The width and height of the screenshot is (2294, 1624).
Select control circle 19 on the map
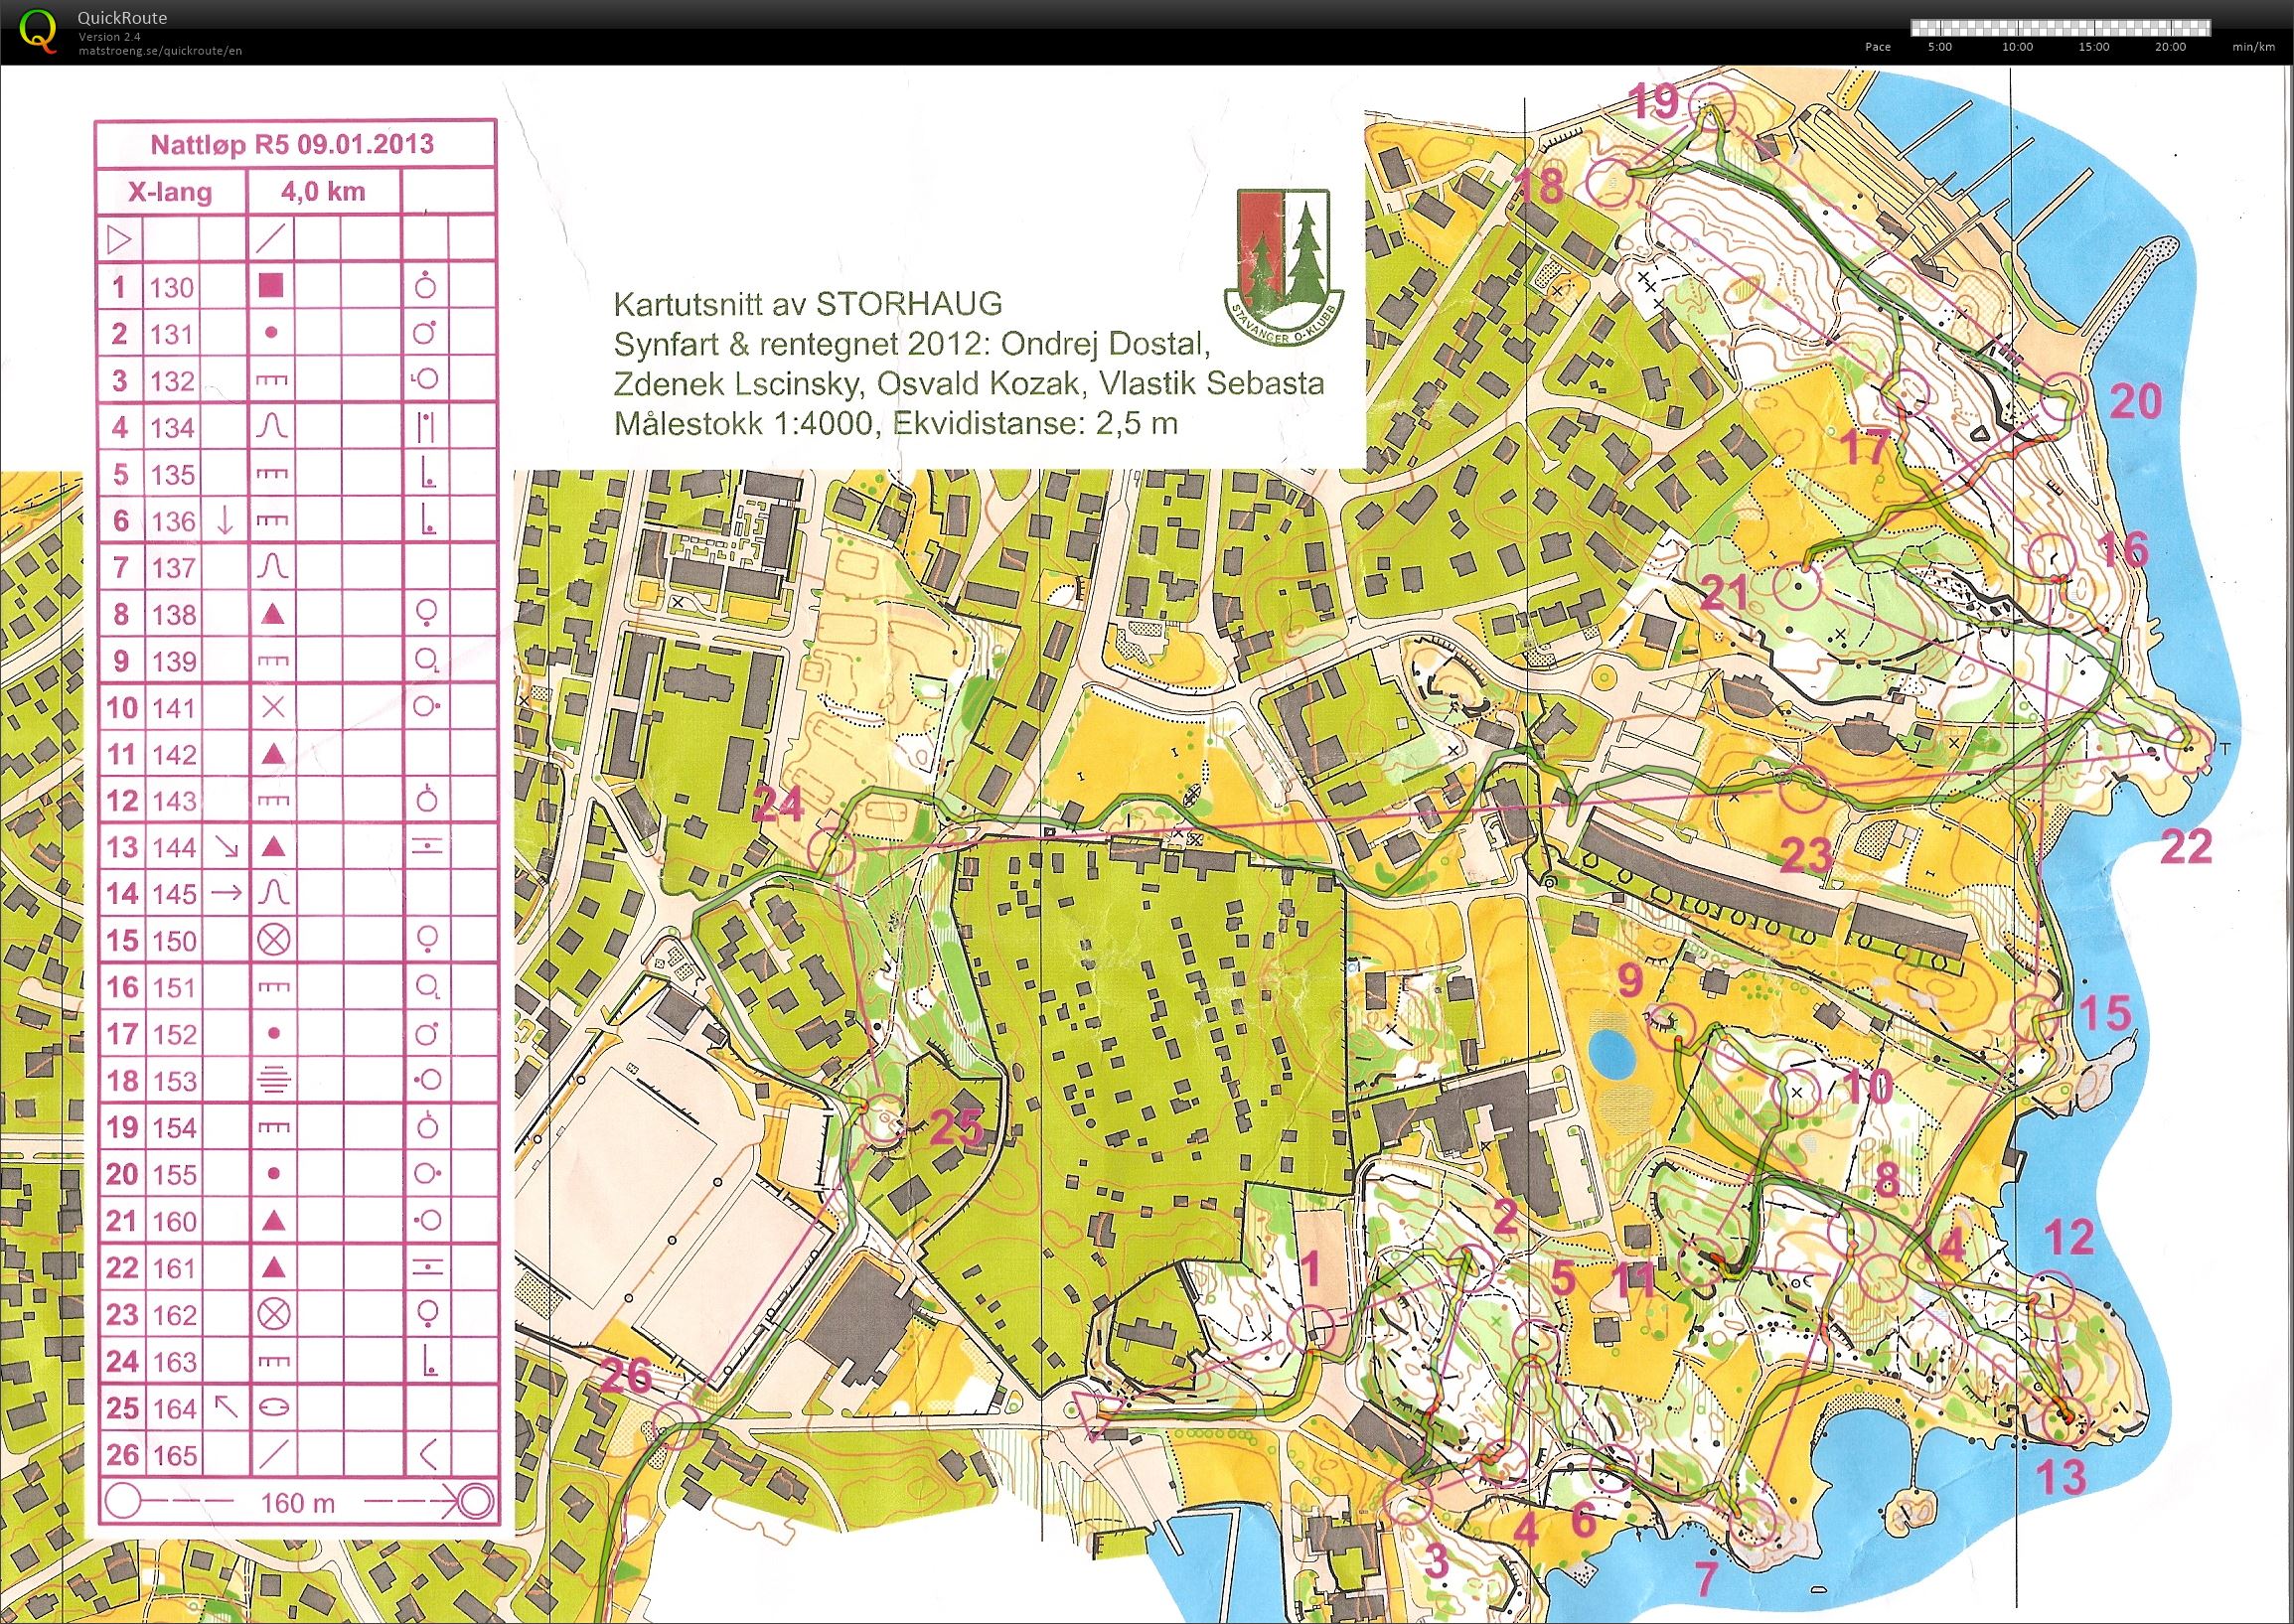click(1711, 106)
